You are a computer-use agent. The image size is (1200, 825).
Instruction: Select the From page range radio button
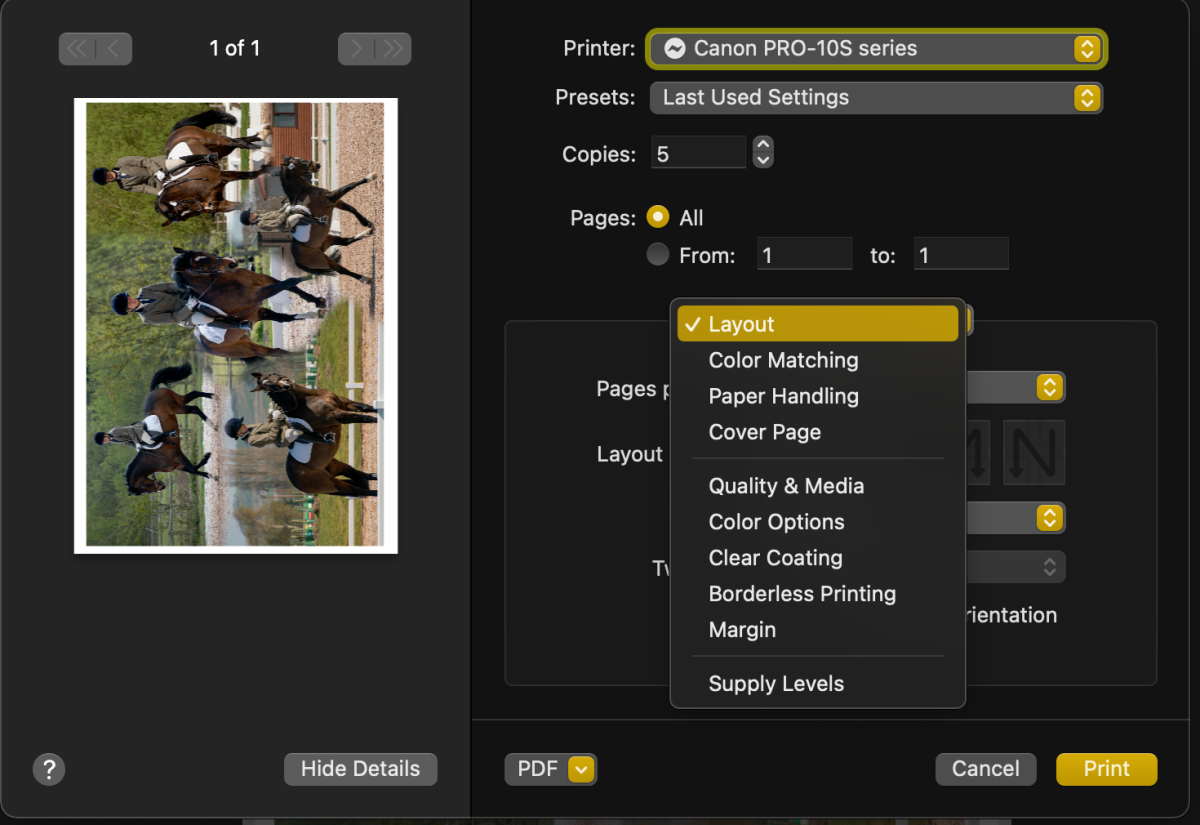pyautogui.click(x=658, y=255)
